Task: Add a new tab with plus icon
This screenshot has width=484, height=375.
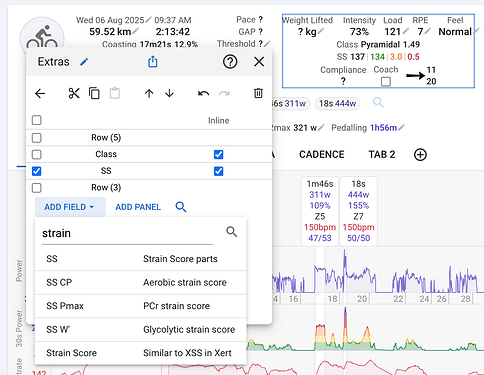Action: [420, 155]
